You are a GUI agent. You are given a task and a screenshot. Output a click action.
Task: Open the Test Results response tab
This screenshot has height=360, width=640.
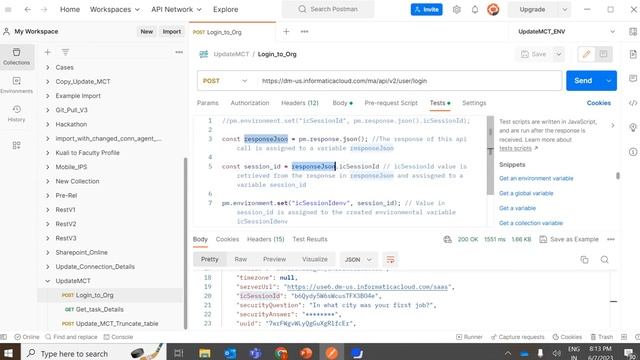point(310,239)
